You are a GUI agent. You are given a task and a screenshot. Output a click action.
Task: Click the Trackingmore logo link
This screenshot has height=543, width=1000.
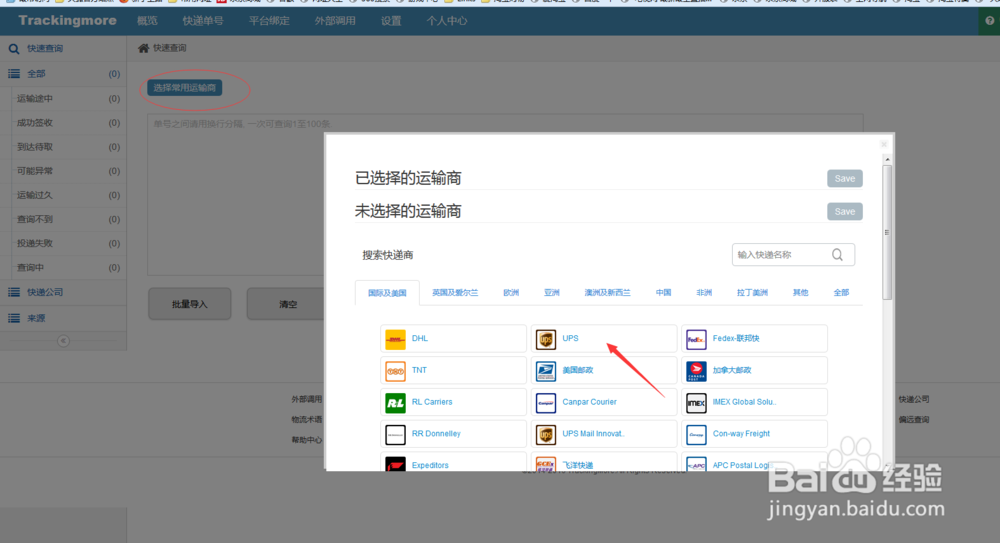68,20
